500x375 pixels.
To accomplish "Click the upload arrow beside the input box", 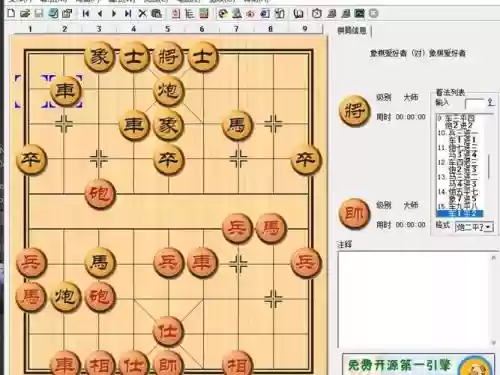I will (x=490, y=102).
